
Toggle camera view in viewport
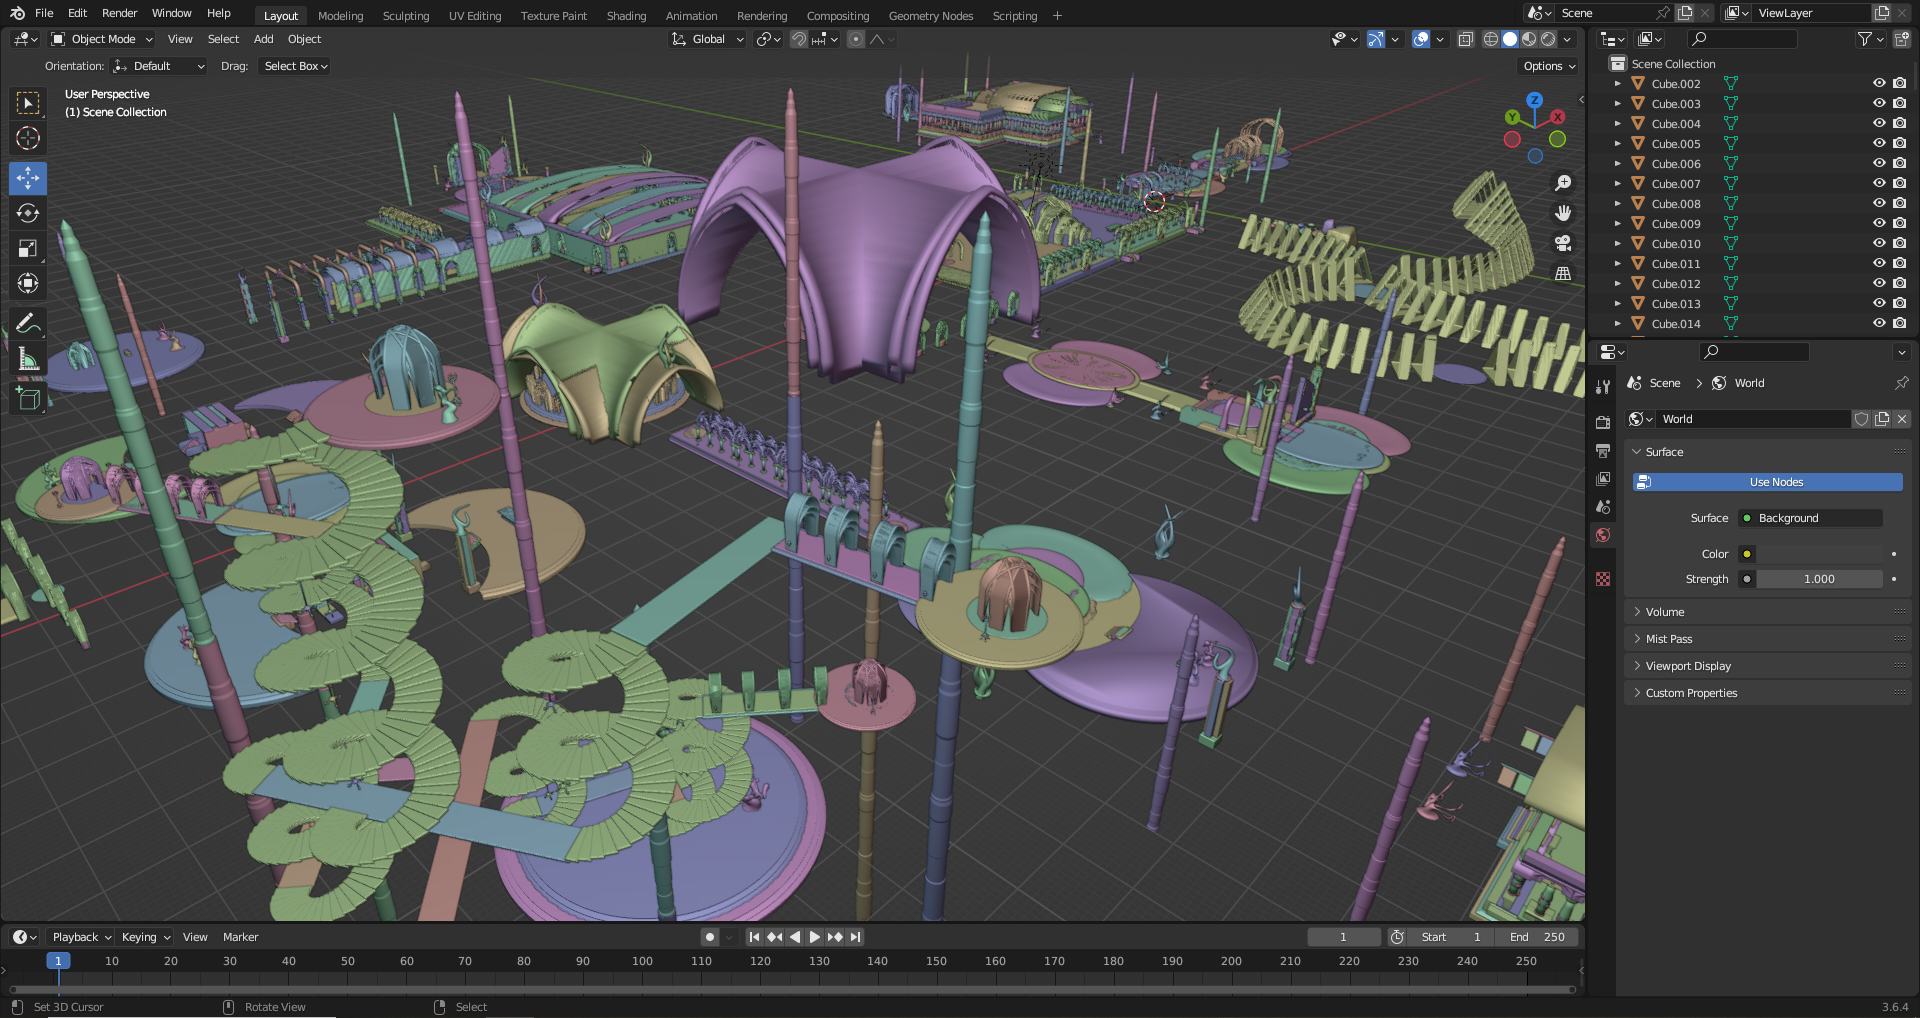1563,243
